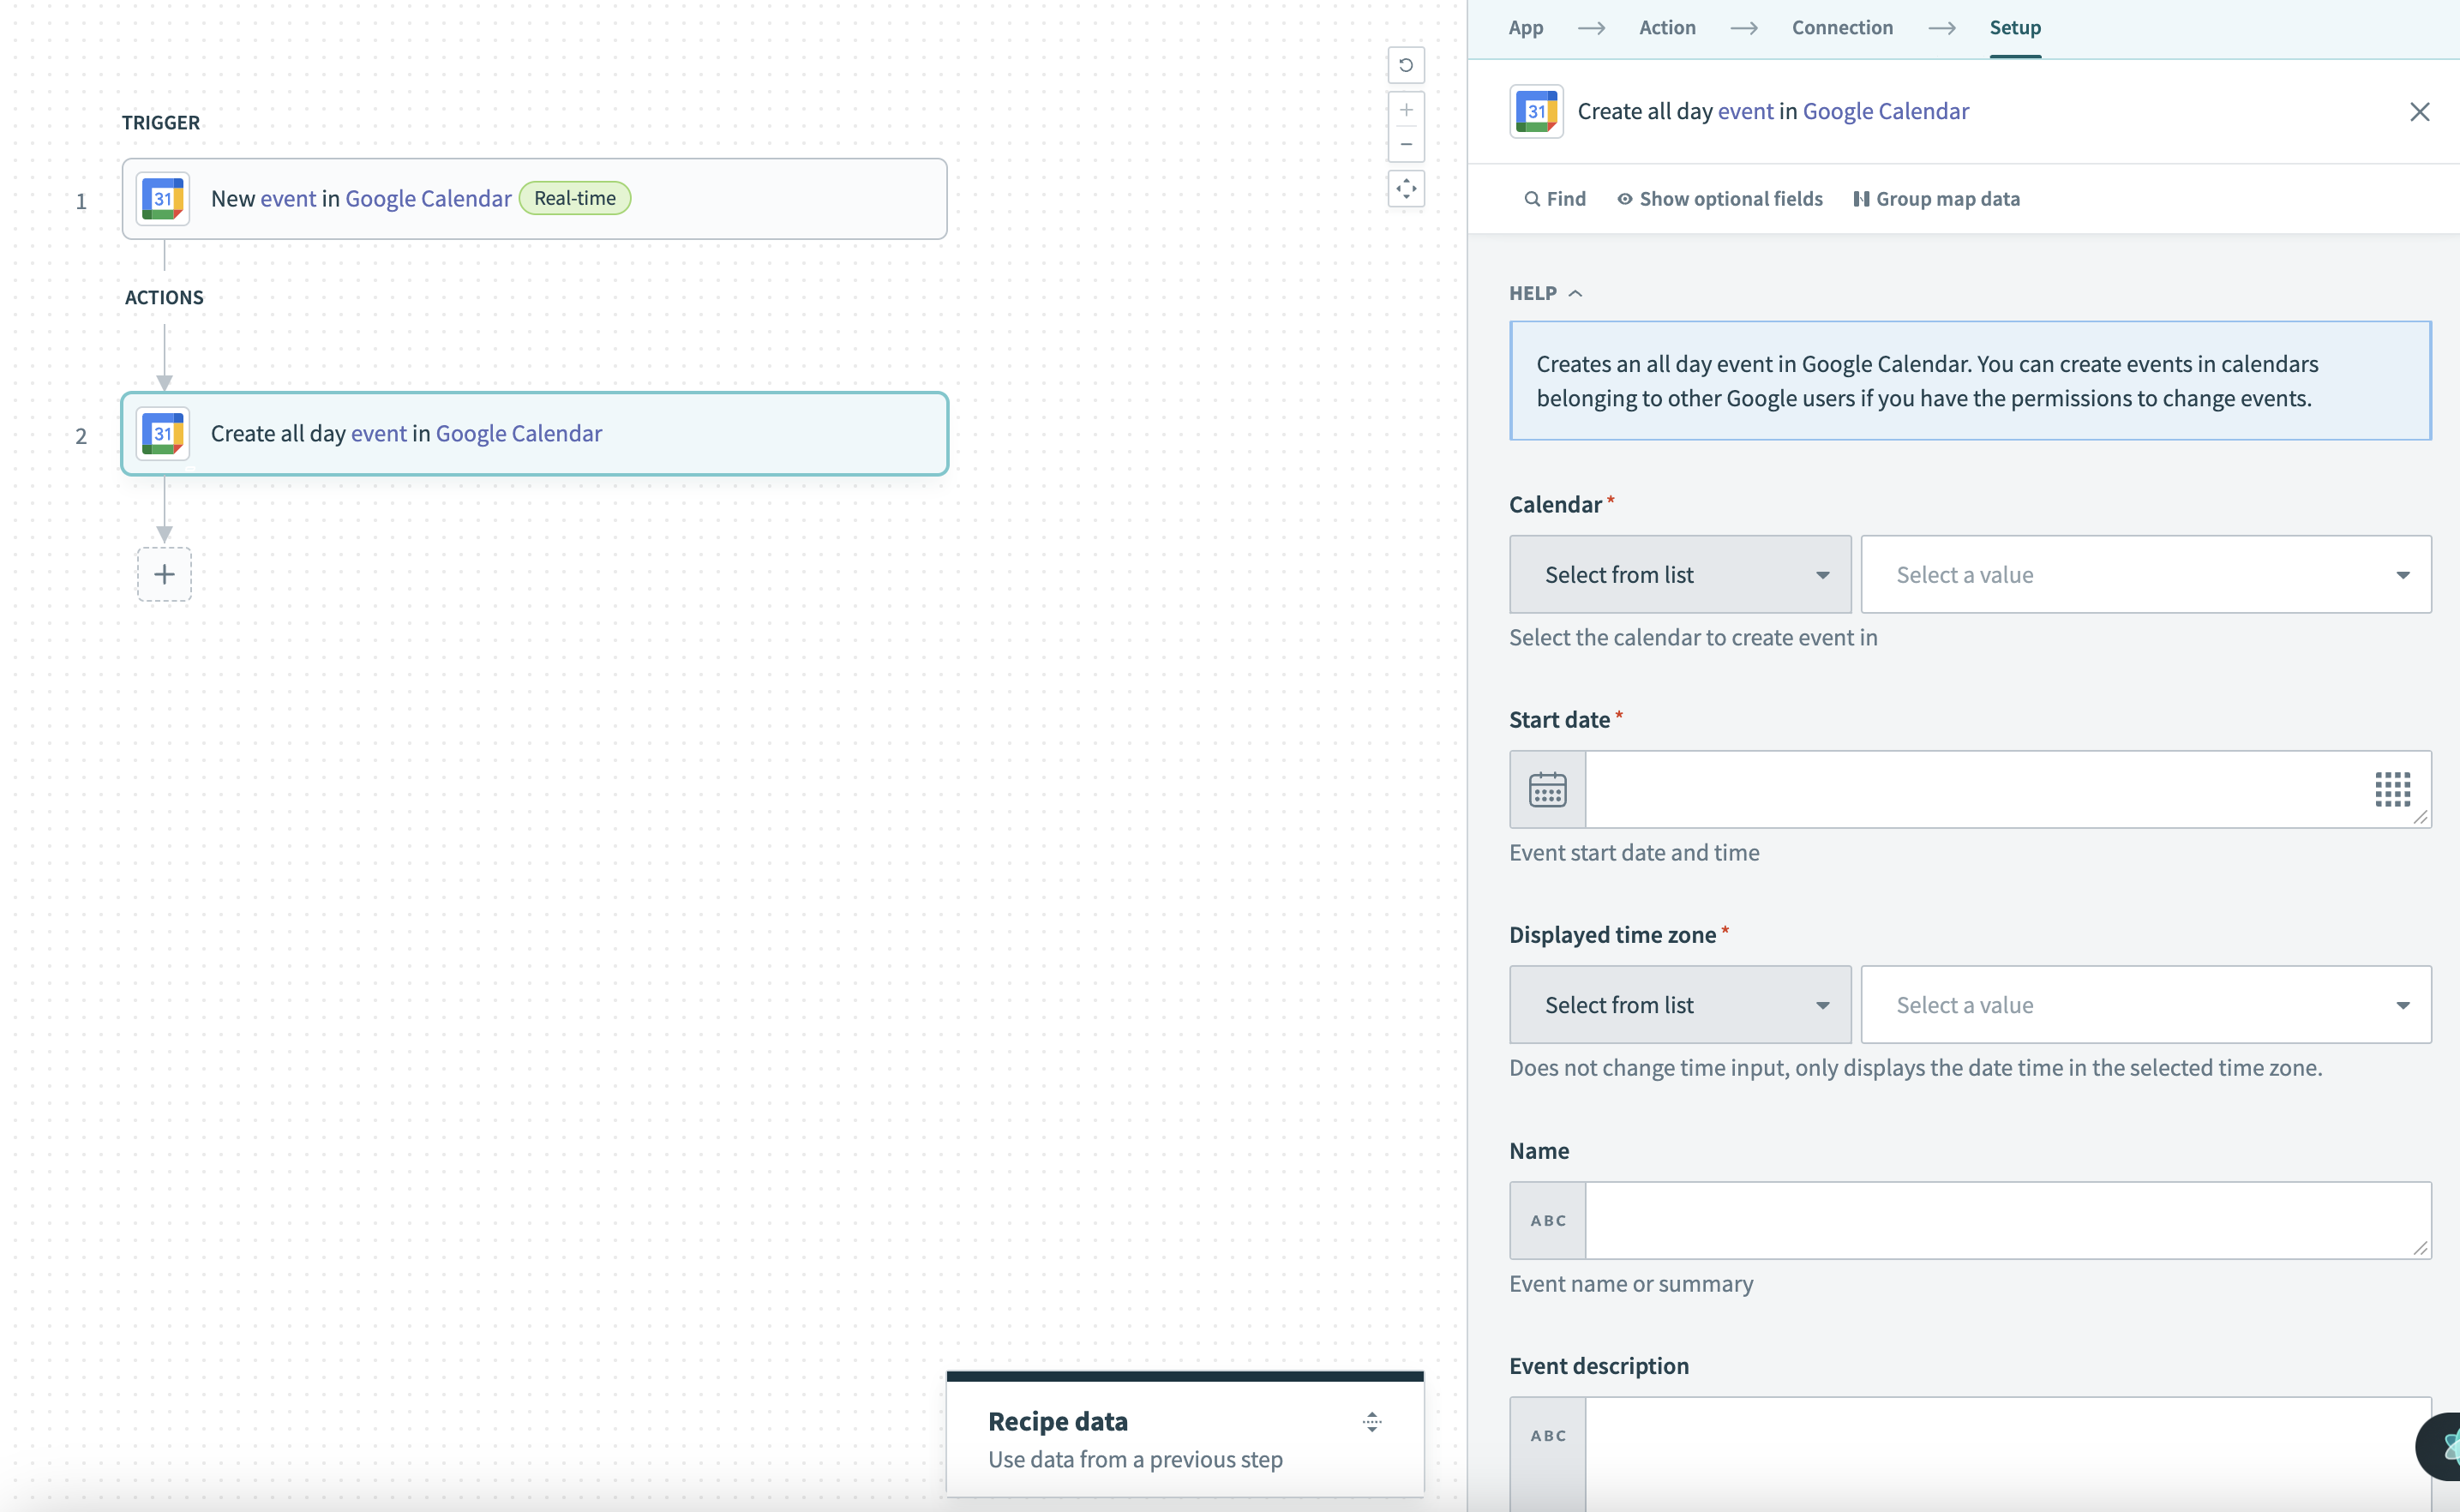Open Calendar 'Select a value' dropdown
This screenshot has height=1512, width=2460.
click(2146, 574)
